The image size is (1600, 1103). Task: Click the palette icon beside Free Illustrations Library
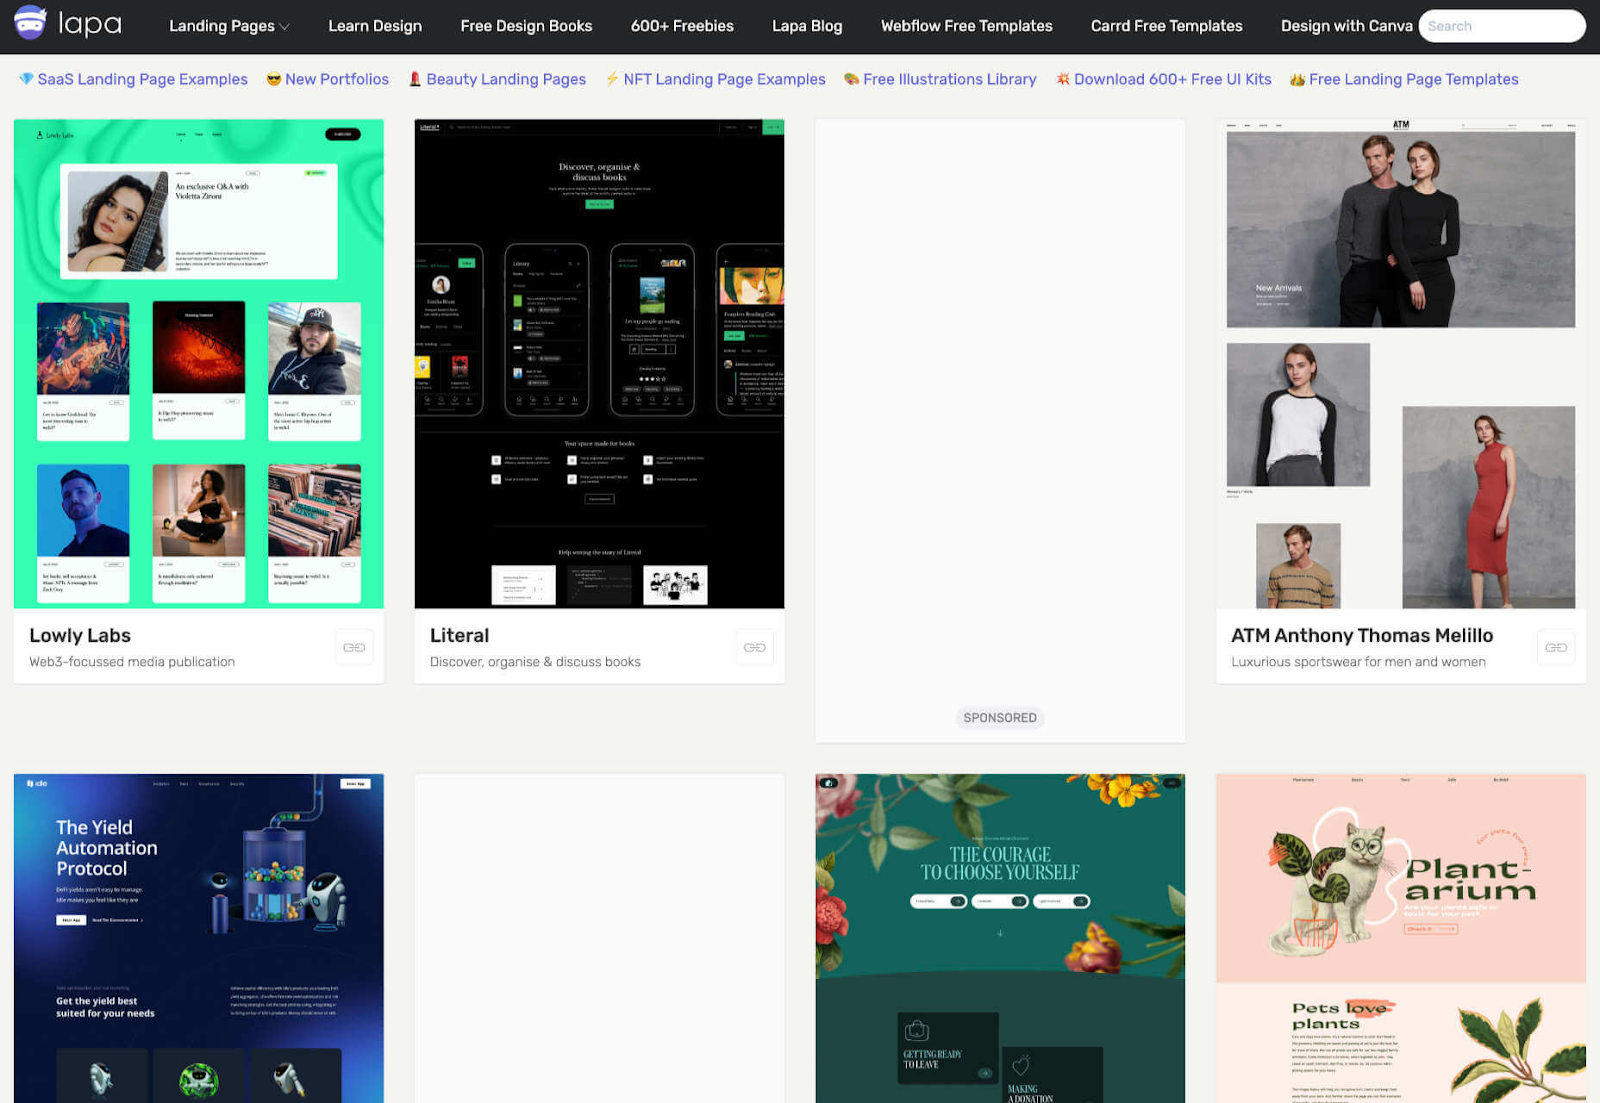click(x=851, y=79)
